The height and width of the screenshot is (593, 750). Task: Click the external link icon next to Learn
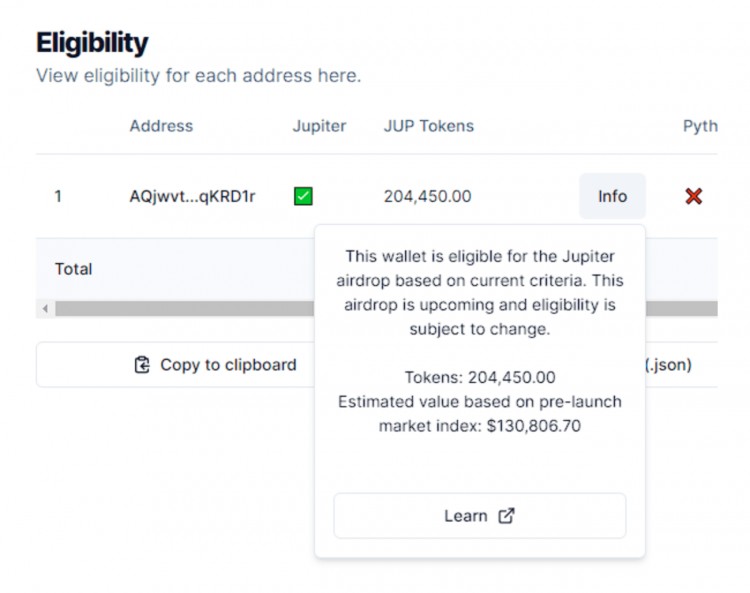pyautogui.click(x=507, y=516)
